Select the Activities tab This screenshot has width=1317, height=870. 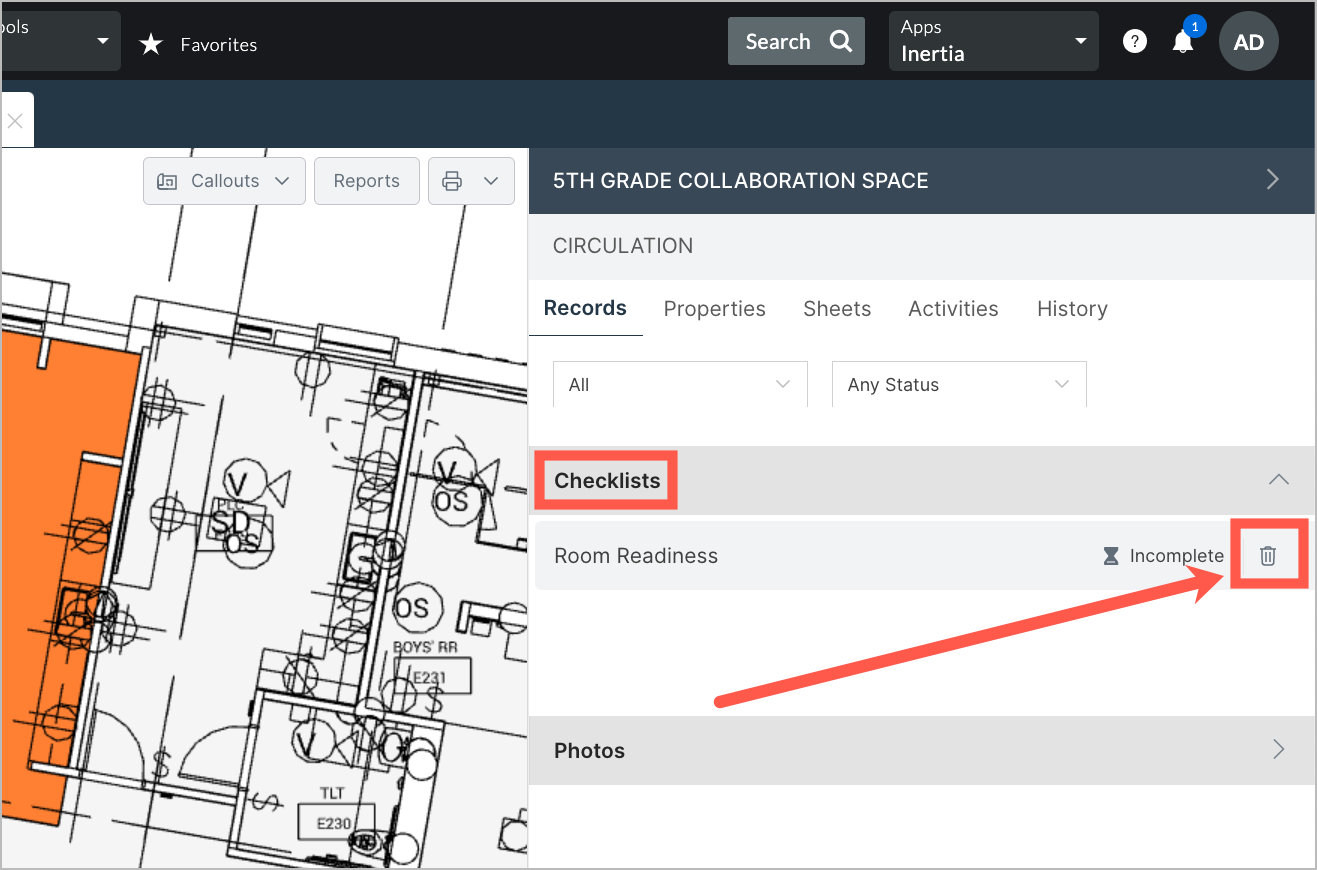[952, 308]
